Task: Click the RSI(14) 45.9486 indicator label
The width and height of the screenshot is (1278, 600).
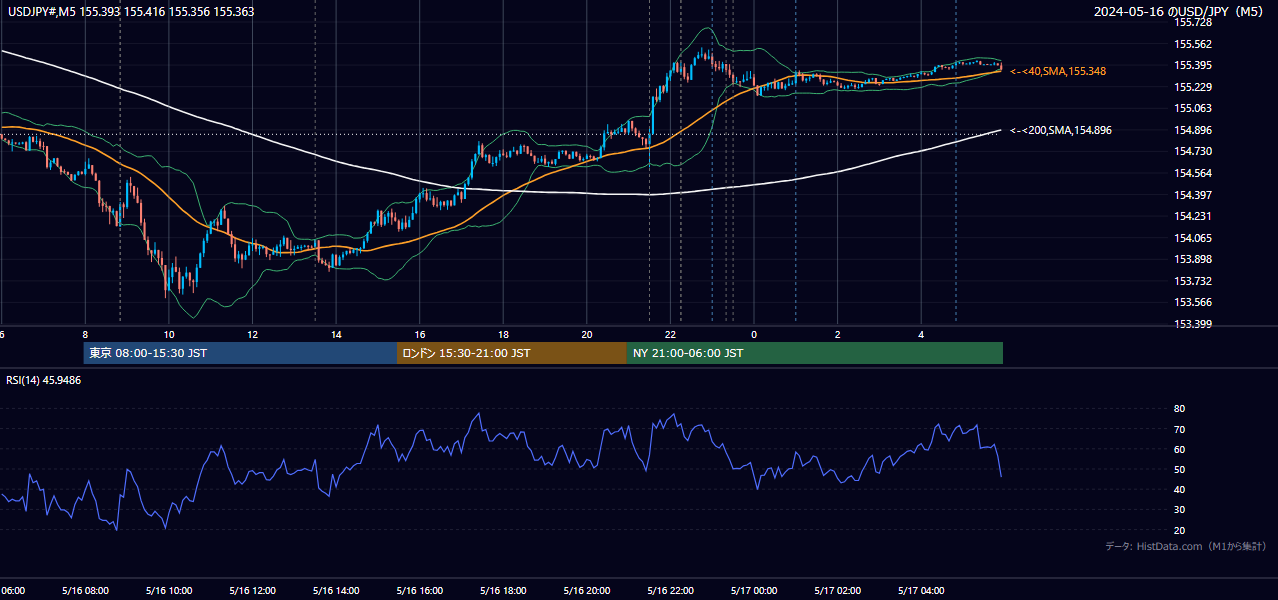Action: [44, 380]
